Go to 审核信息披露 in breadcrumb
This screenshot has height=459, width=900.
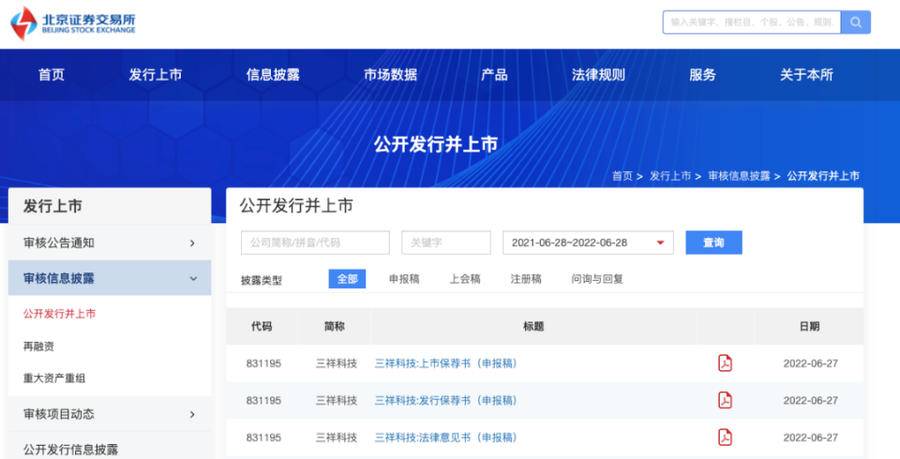[739, 176]
